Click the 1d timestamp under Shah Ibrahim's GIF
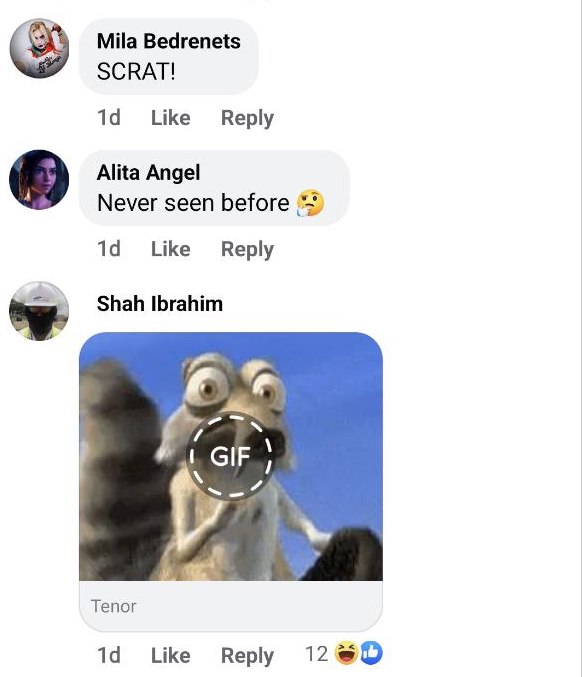The image size is (582, 677). (109, 655)
